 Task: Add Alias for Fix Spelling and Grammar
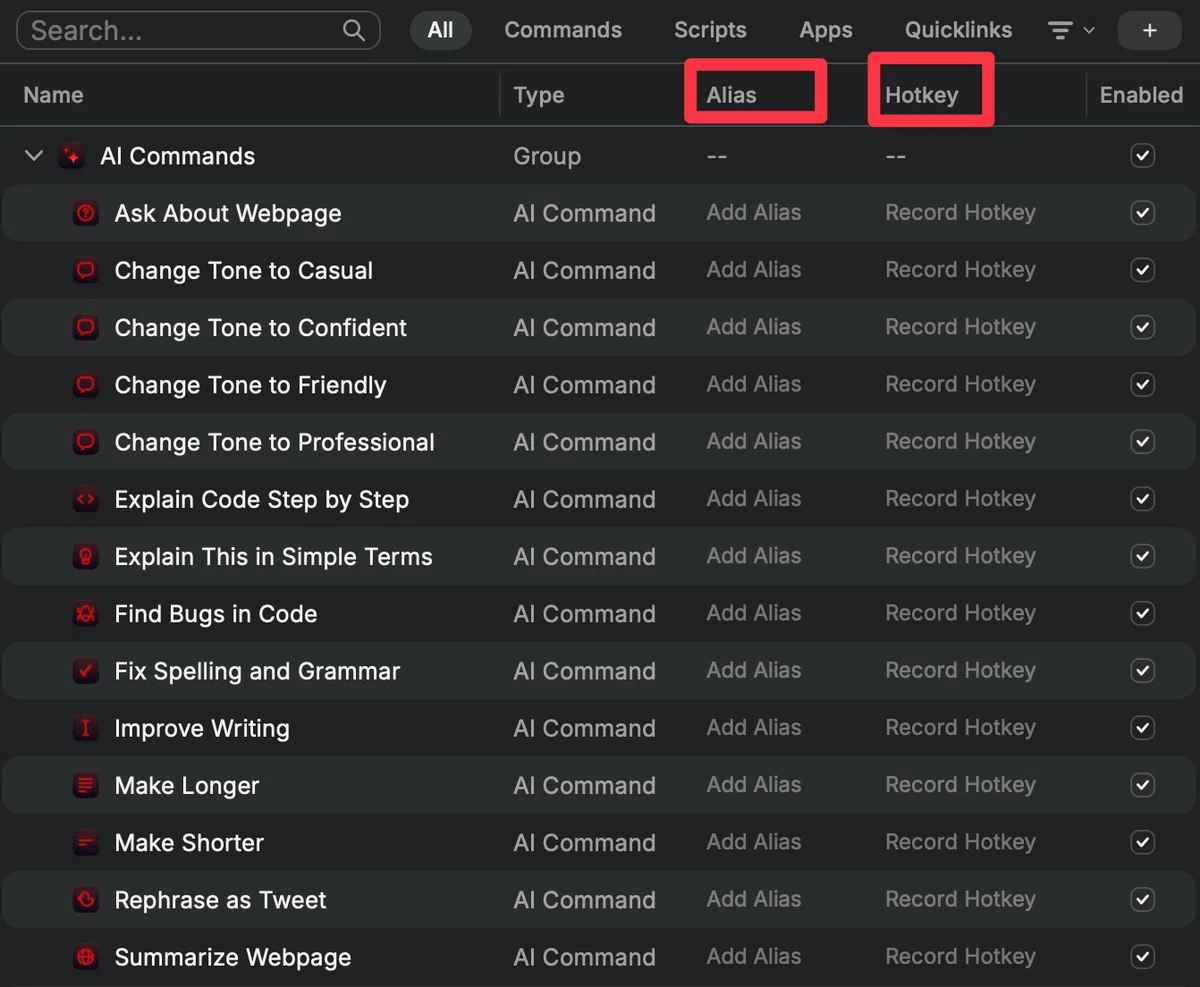(754, 671)
